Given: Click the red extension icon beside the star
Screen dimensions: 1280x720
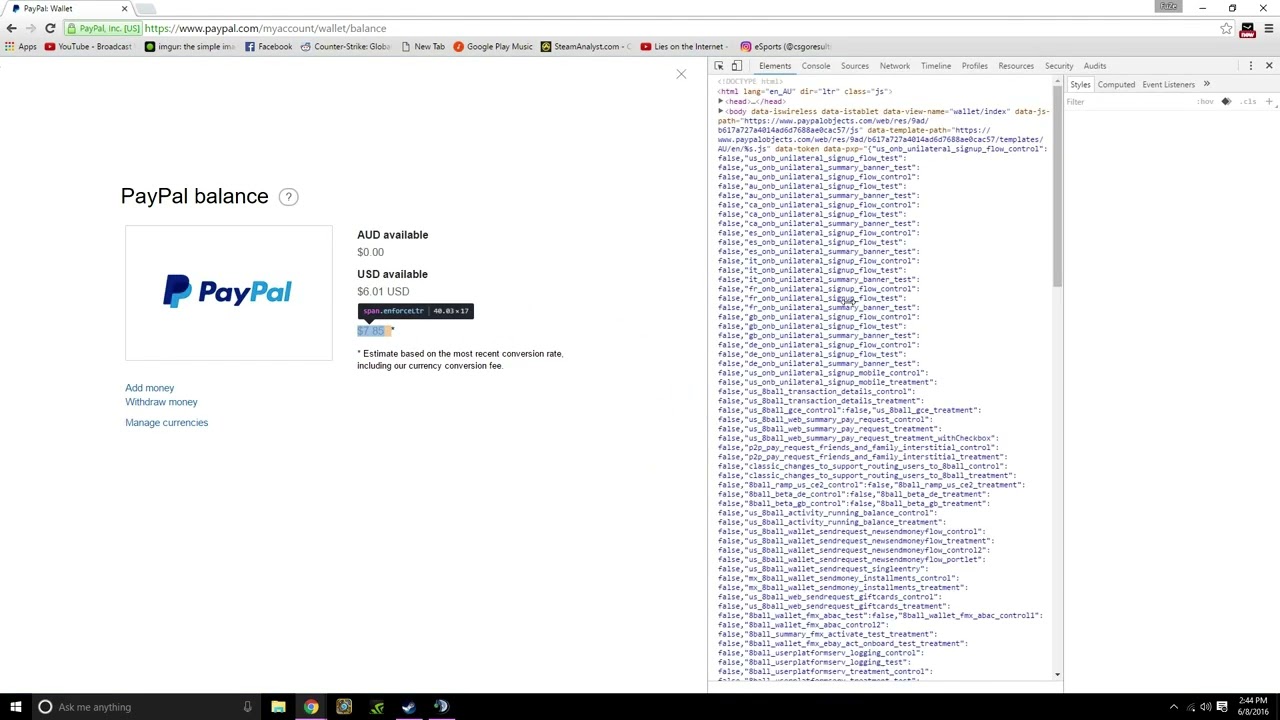Looking at the screenshot, I should point(1247,28).
